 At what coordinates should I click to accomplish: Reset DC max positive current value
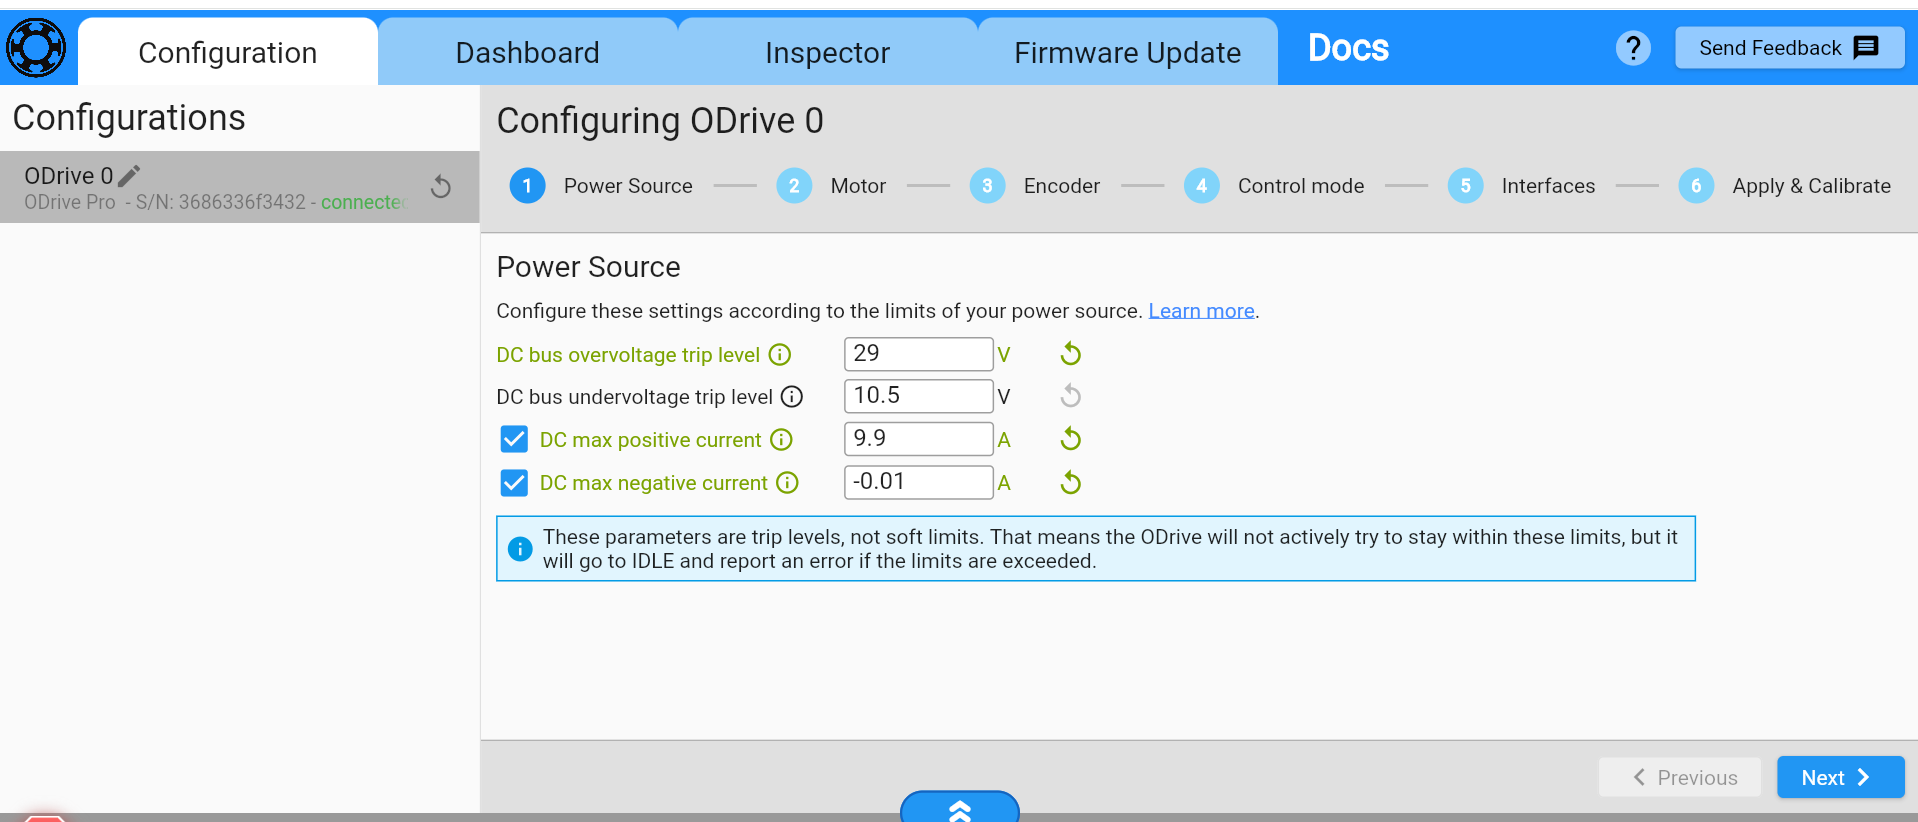point(1070,439)
